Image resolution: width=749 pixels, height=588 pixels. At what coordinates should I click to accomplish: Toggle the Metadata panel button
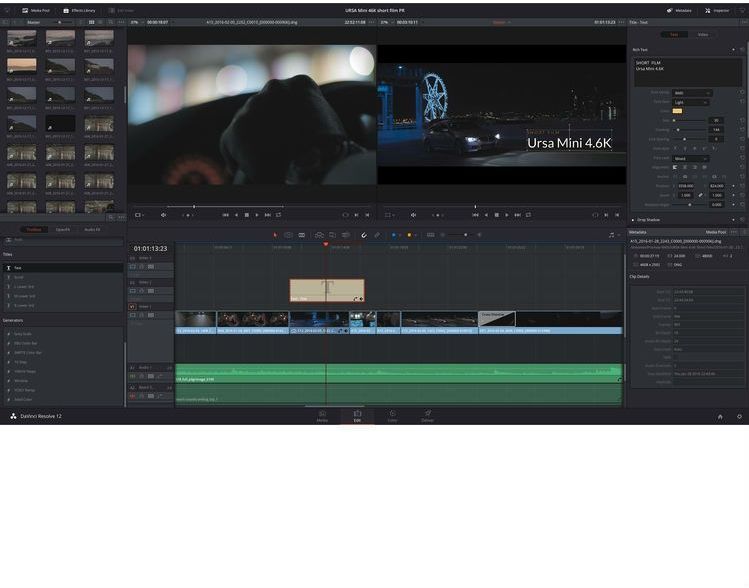click(x=679, y=10)
